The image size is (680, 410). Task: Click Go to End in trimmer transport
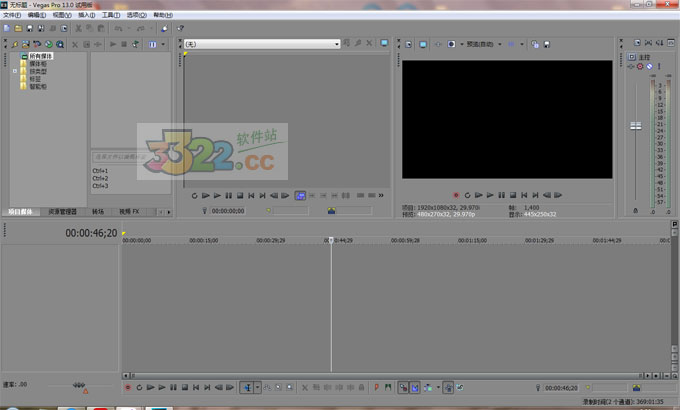tap(262, 196)
